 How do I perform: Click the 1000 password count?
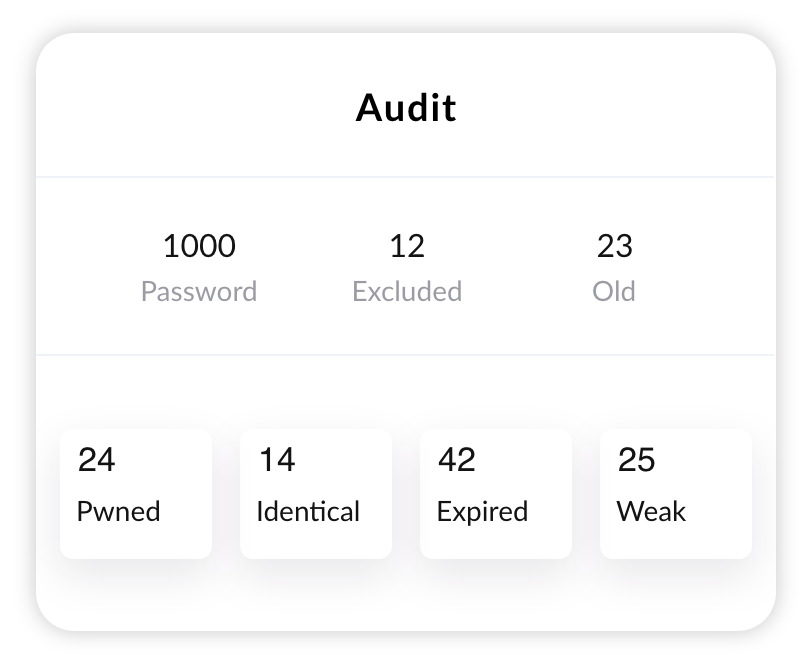click(x=200, y=247)
